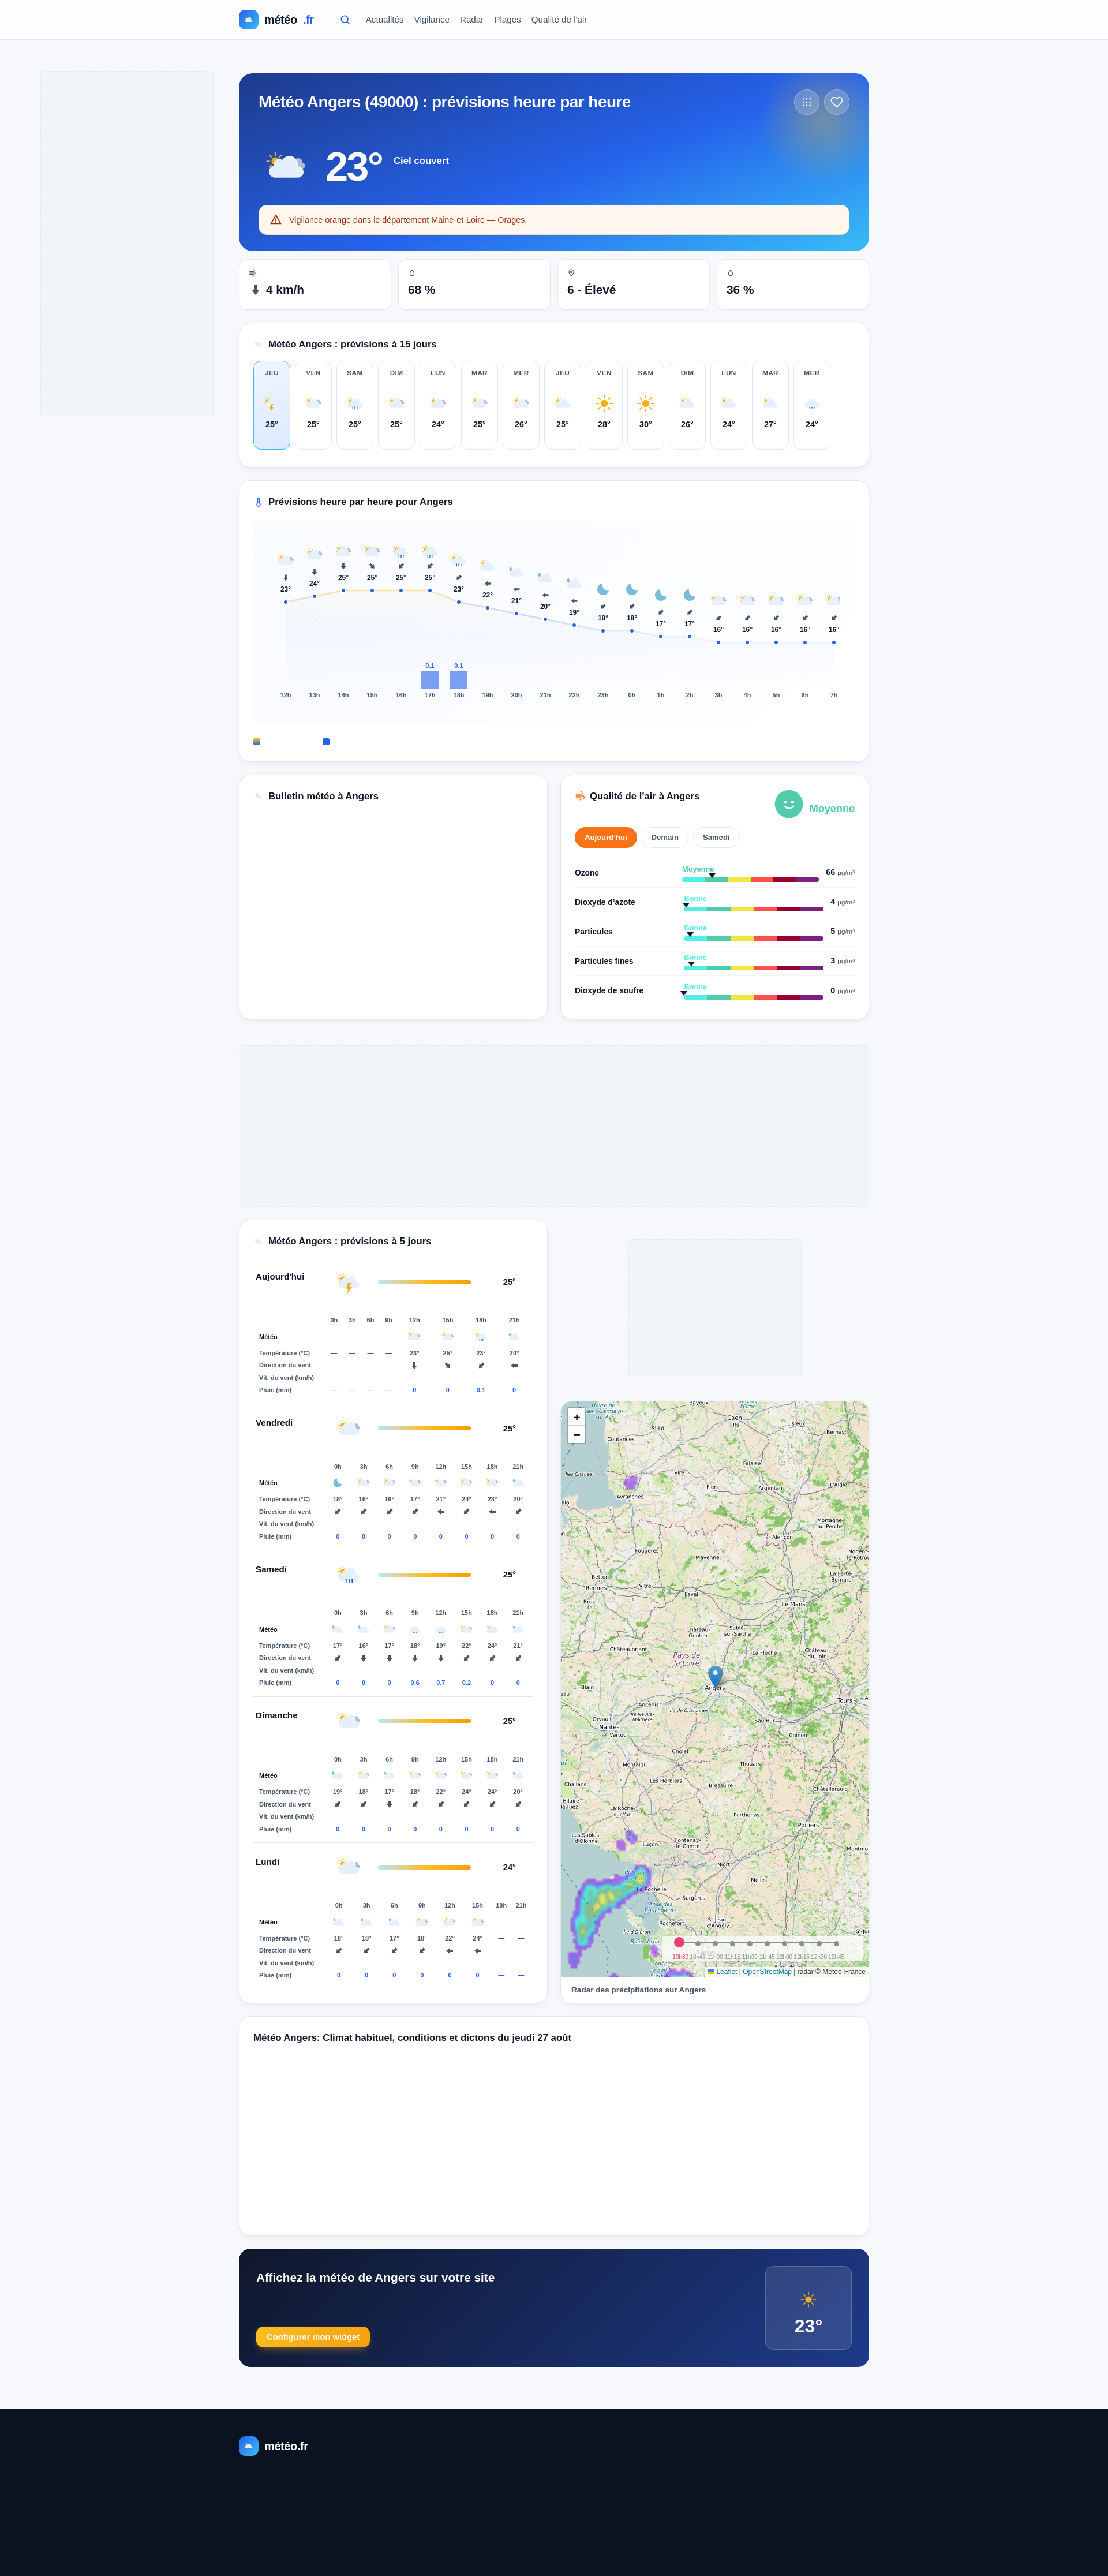Click the cloud icon beside prévisions à 5 jours
This screenshot has width=1108, height=2576.
click(x=258, y=1242)
